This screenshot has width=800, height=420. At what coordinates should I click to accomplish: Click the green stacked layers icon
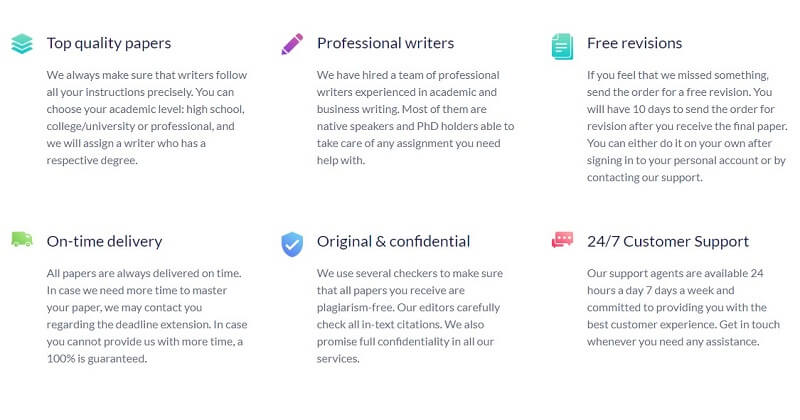tap(22, 44)
